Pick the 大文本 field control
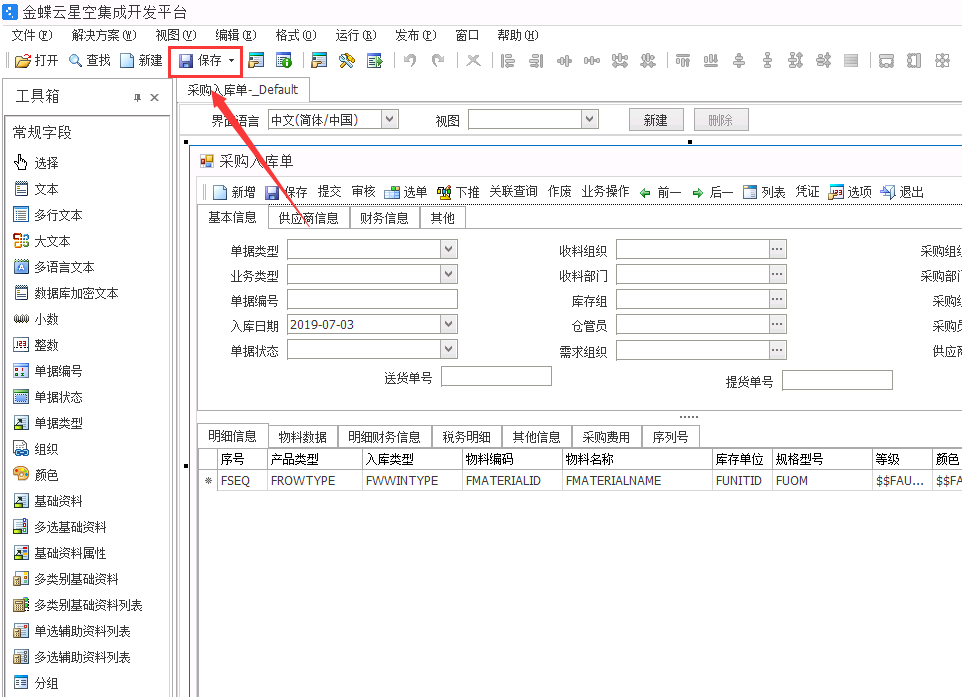This screenshot has width=962, height=697. [42, 241]
